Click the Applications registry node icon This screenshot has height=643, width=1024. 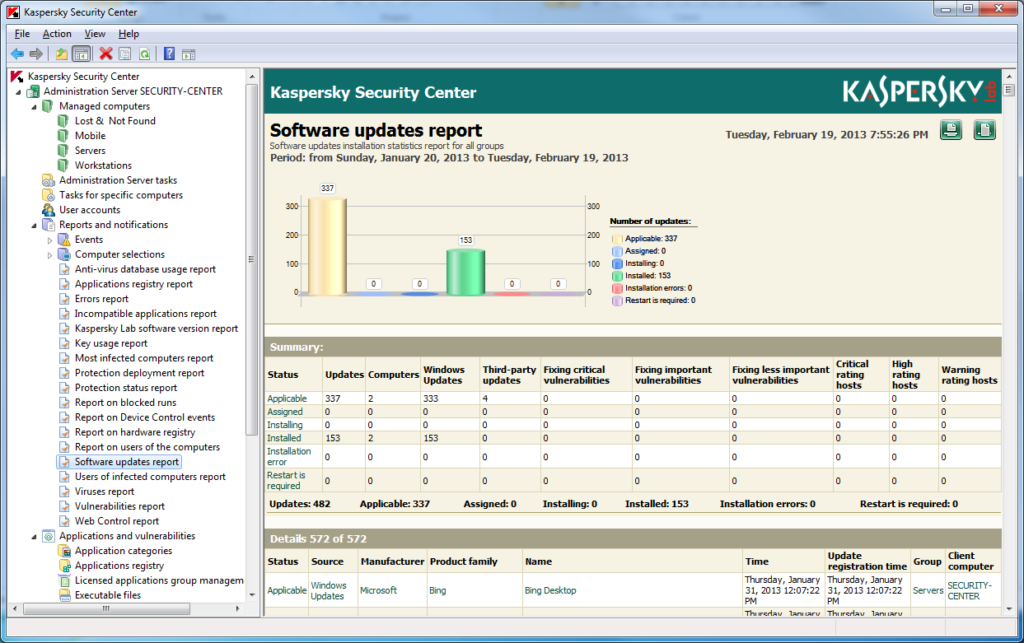click(64, 566)
